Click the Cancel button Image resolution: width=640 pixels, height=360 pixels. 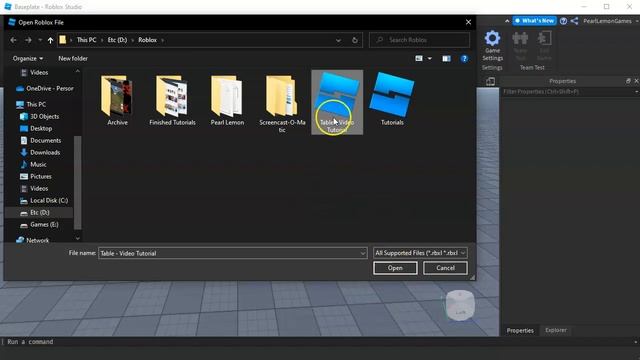[445, 268]
